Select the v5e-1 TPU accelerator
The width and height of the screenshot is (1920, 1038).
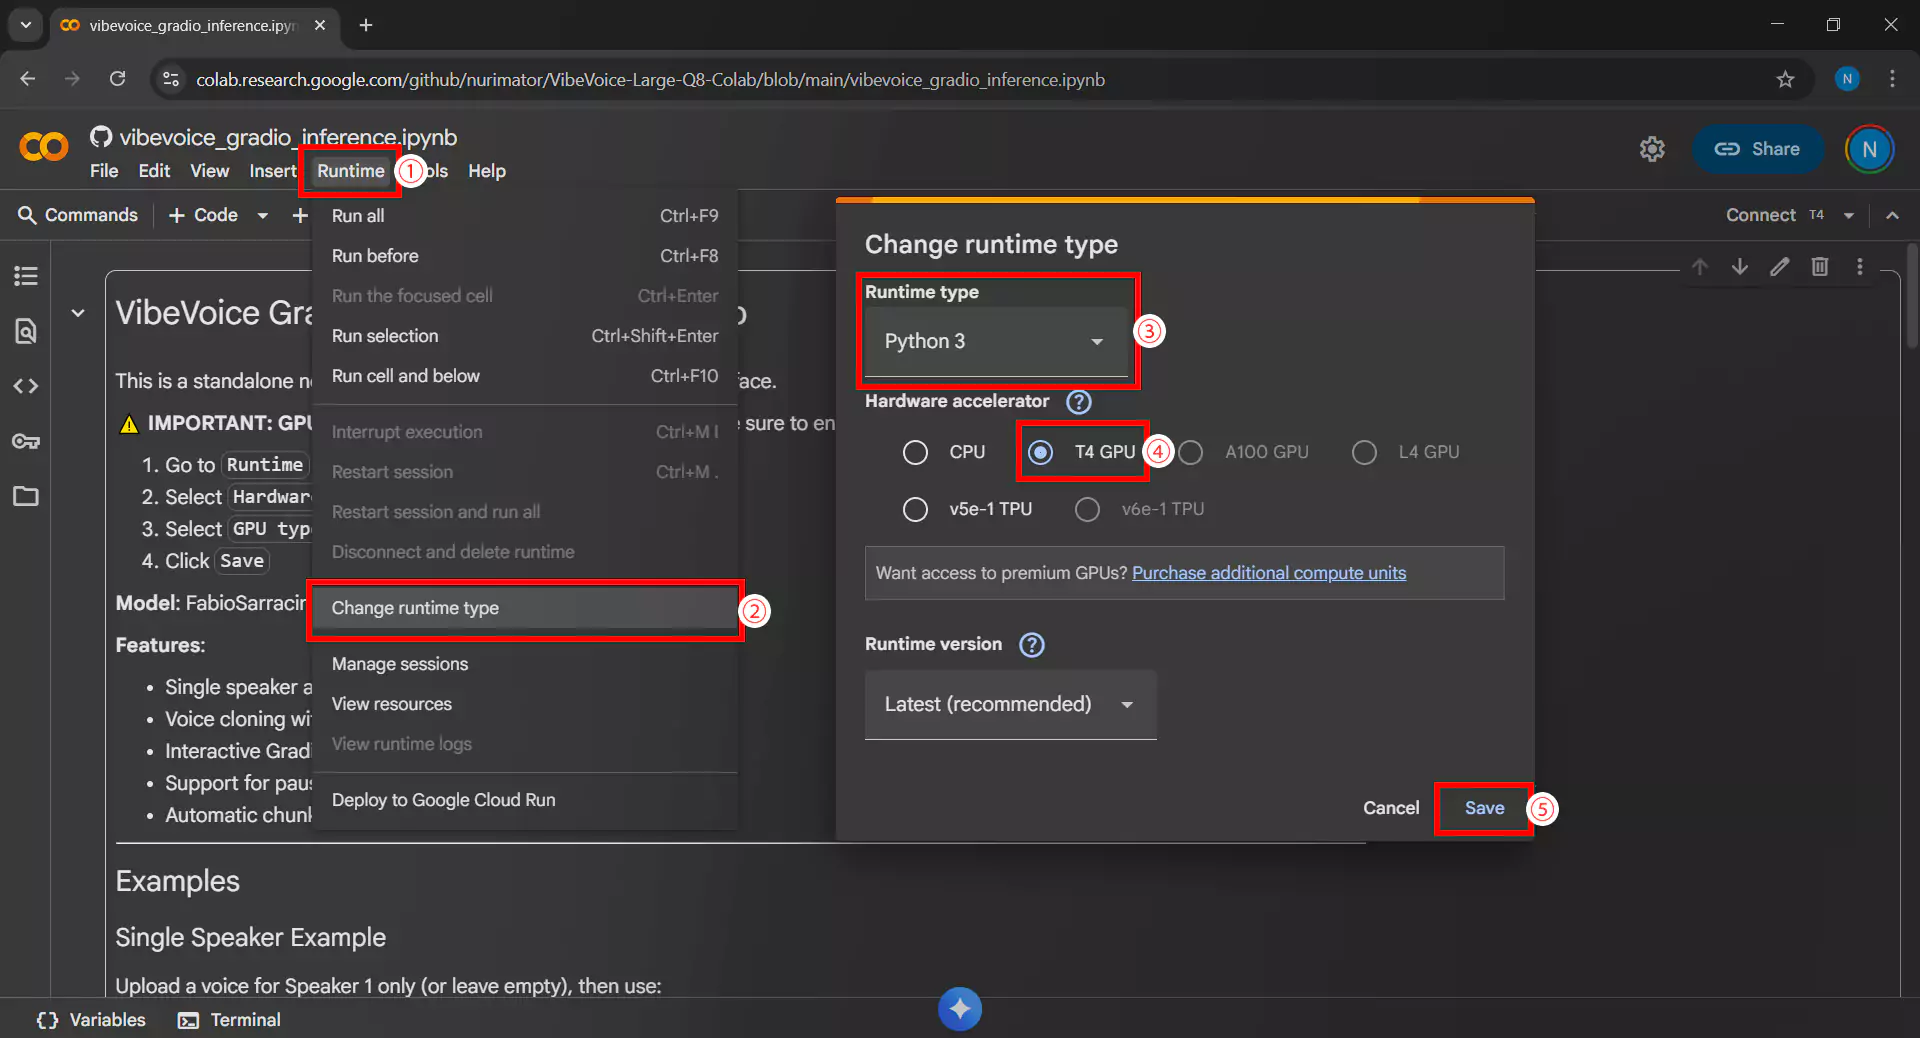pos(915,509)
